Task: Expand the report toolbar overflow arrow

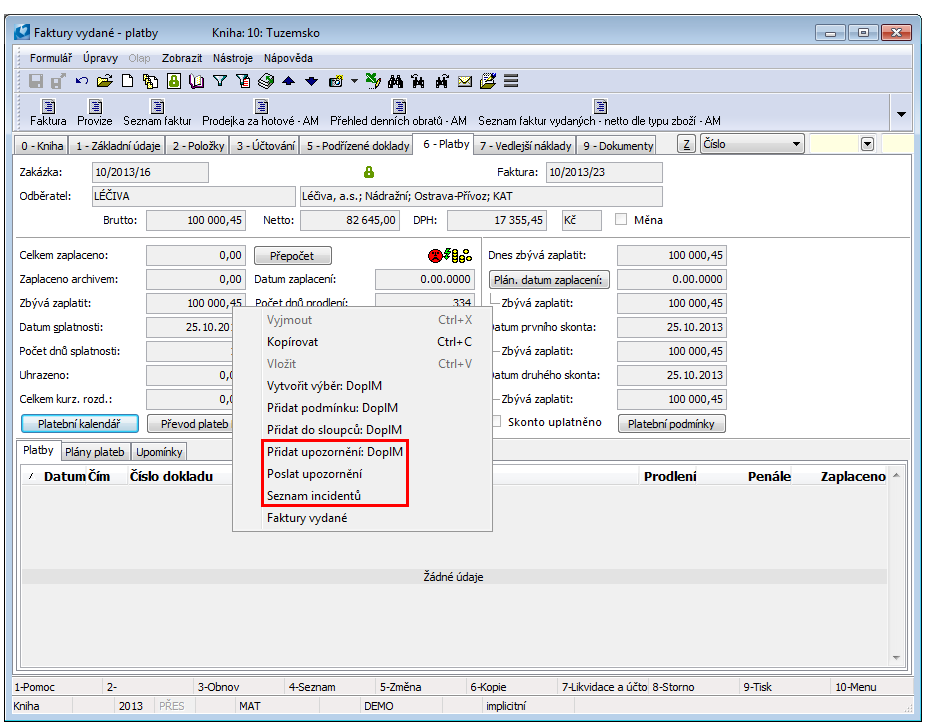Action: (900, 113)
